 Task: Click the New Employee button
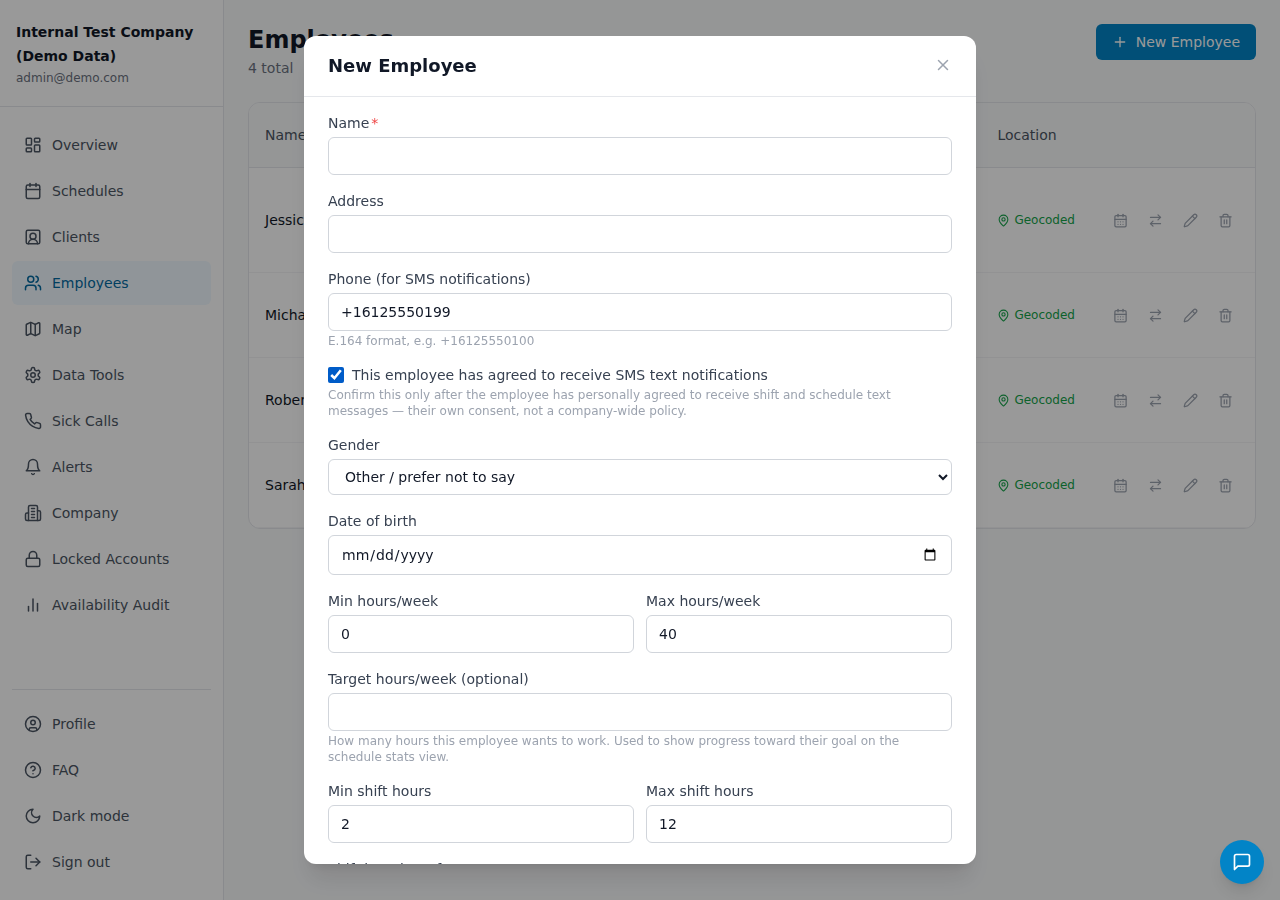pyautogui.click(x=1176, y=42)
